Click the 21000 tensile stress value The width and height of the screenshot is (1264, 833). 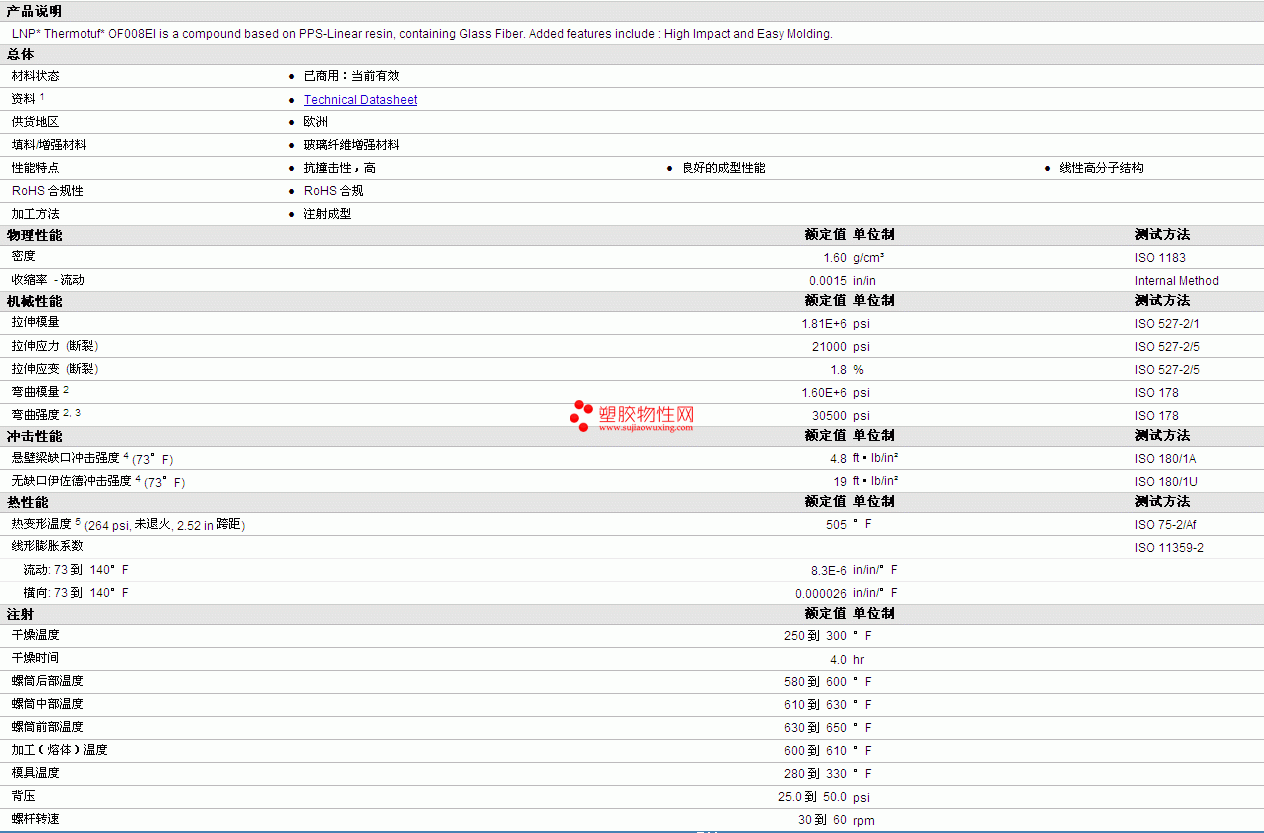(829, 347)
